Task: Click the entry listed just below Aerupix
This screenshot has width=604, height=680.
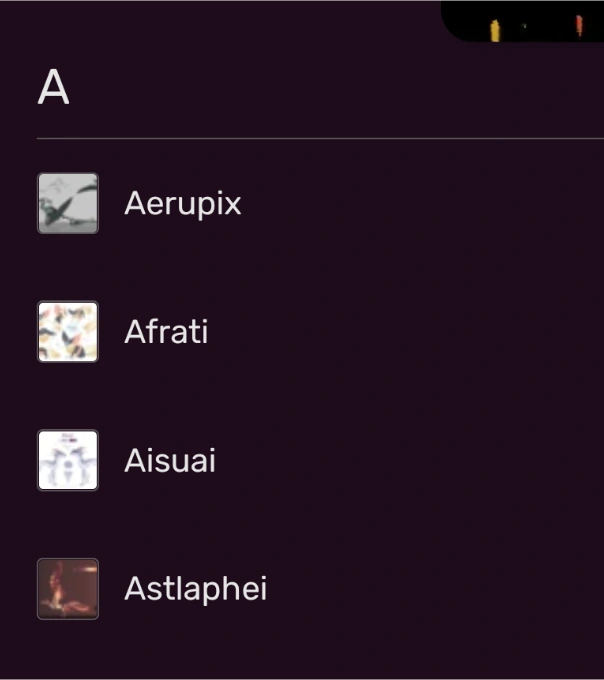Action: point(166,331)
